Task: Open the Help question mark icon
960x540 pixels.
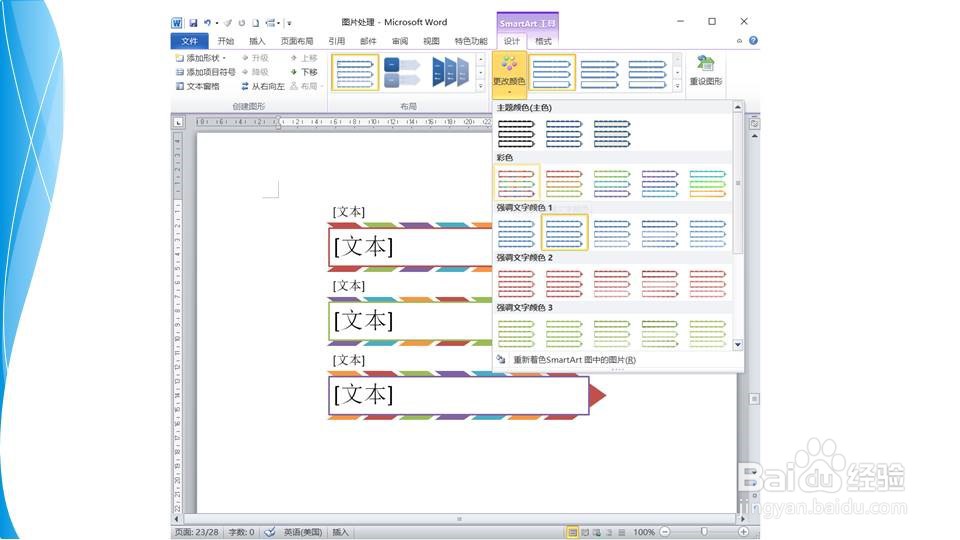Action: coord(753,40)
